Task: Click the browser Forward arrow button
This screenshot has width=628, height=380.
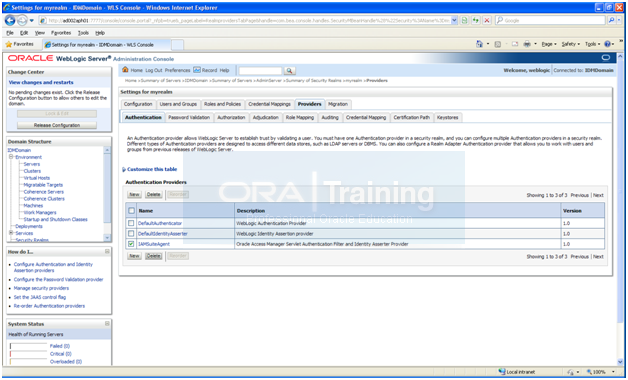Action: [x=22, y=20]
